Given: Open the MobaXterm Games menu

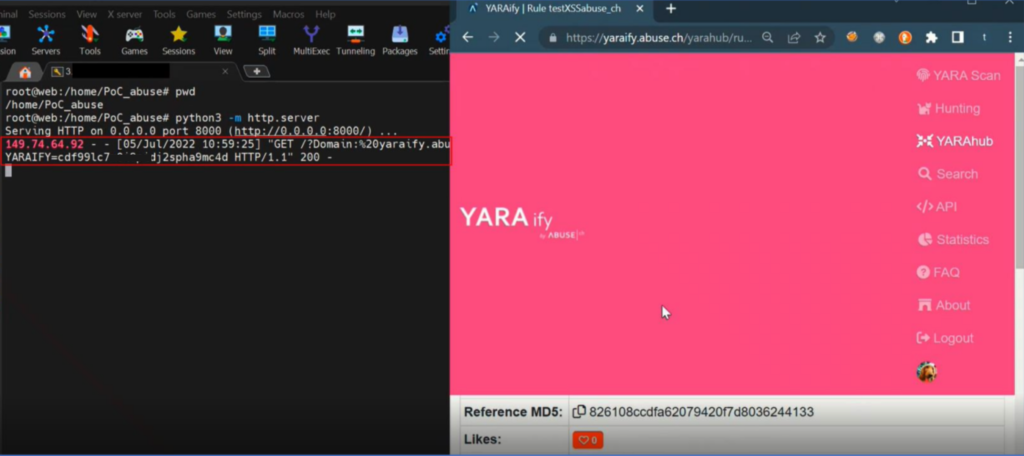Looking at the screenshot, I should [x=201, y=14].
